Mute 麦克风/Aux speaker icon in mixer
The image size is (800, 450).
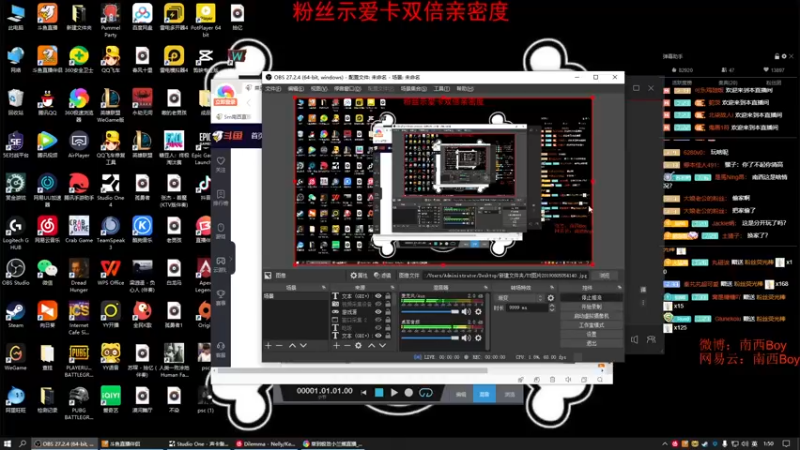tap(466, 312)
